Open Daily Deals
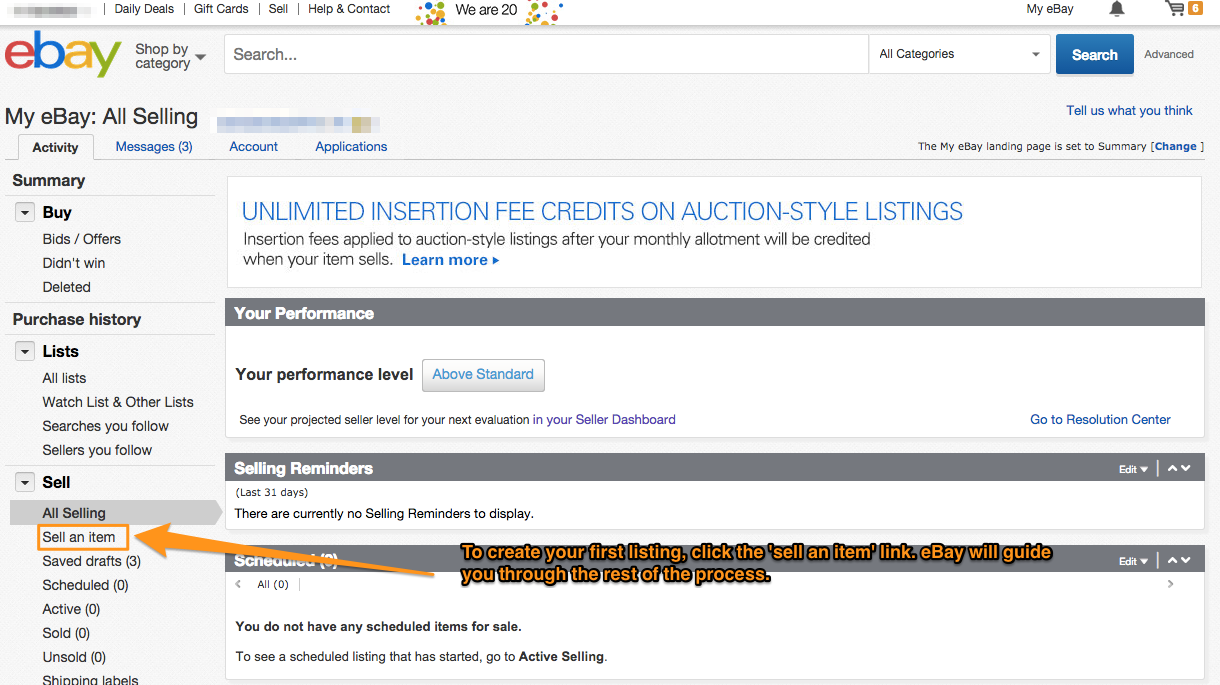Image resolution: width=1220 pixels, height=685 pixels. [144, 9]
